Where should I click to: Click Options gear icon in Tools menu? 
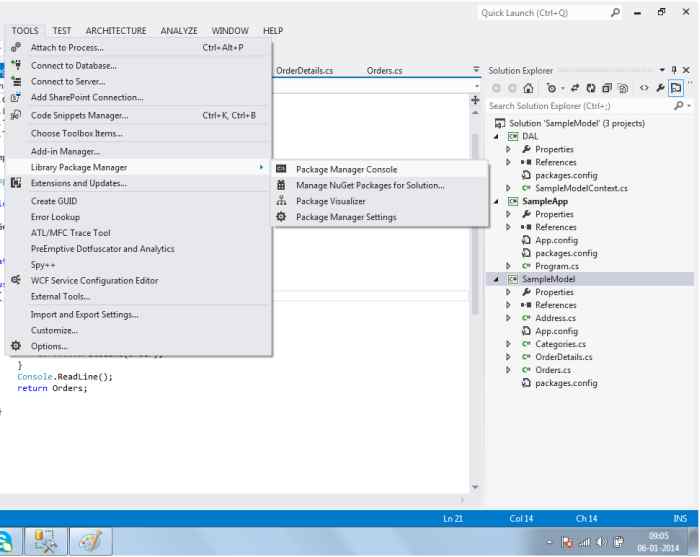pyautogui.click(x=16, y=346)
